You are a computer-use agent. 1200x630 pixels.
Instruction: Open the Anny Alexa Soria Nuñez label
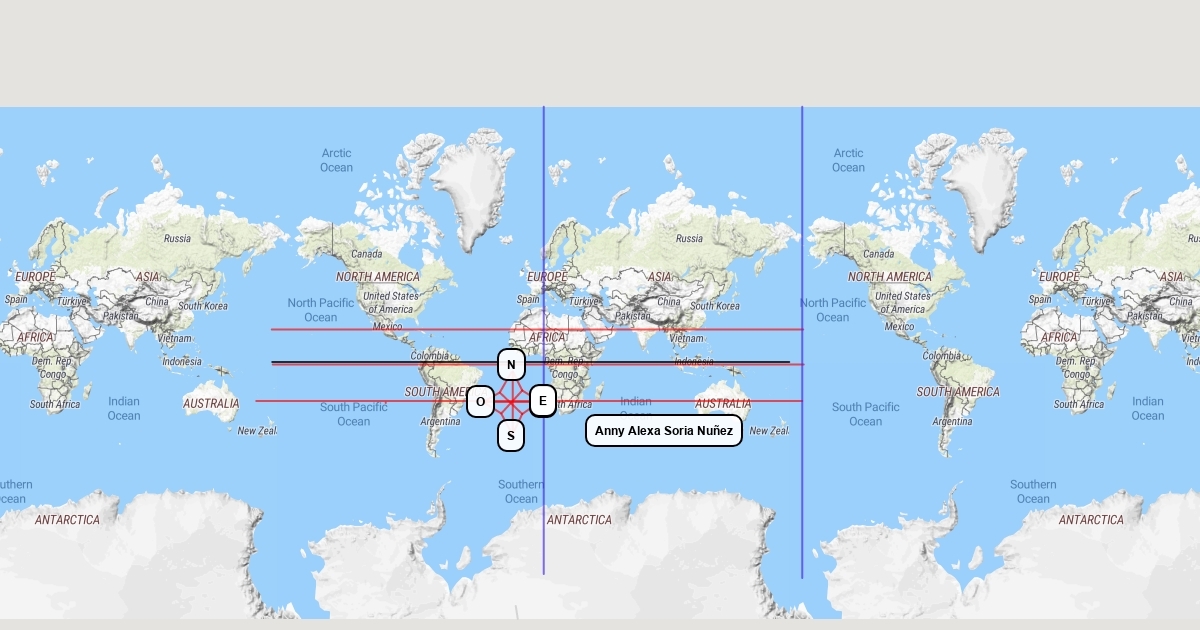(x=664, y=431)
